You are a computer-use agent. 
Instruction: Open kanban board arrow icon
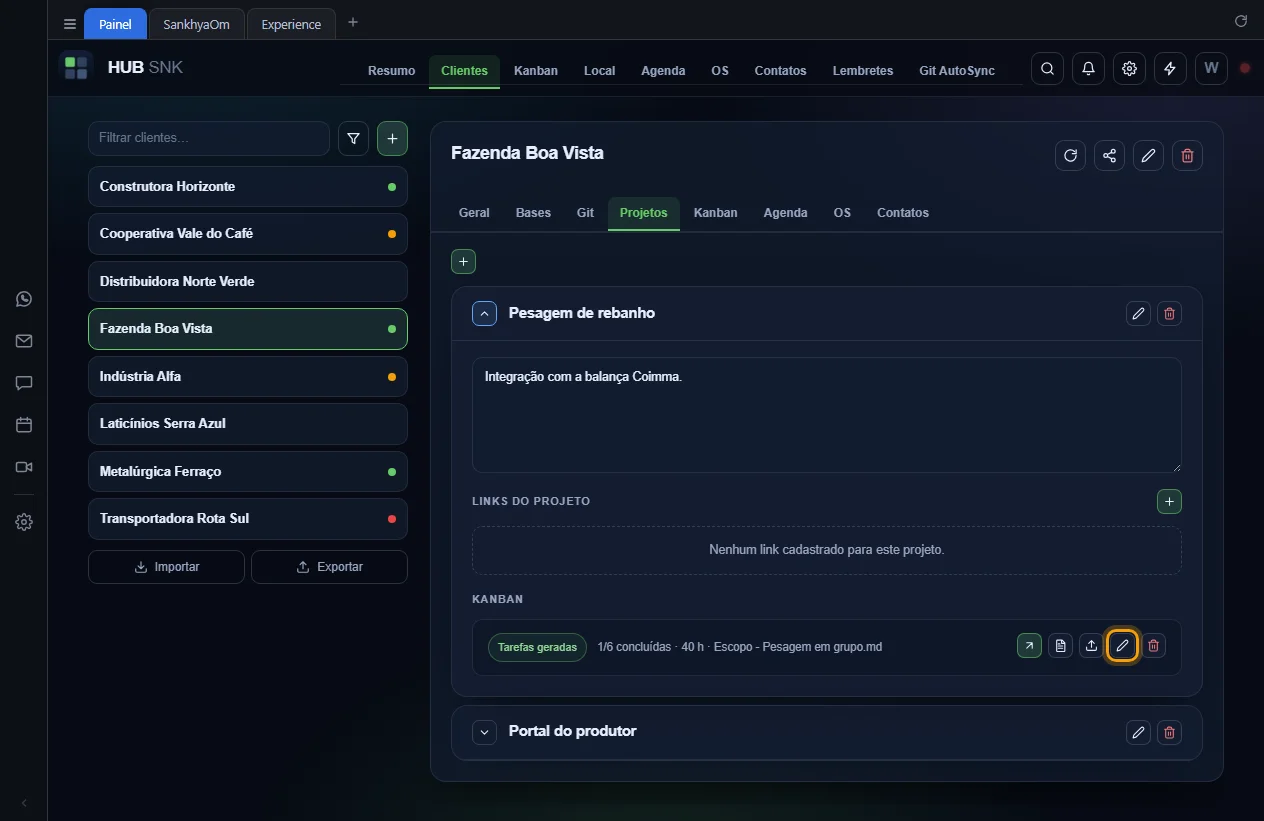[x=1029, y=646]
